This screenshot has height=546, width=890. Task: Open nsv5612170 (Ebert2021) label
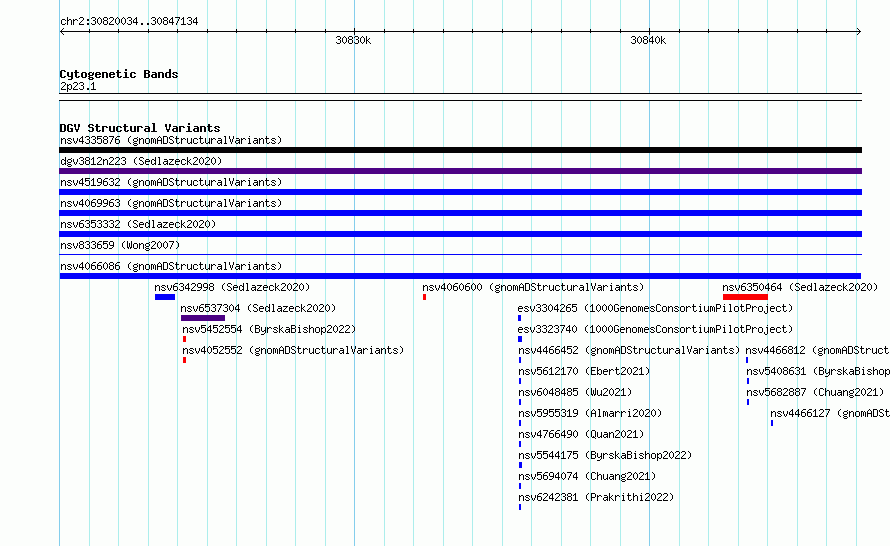[x=584, y=371]
